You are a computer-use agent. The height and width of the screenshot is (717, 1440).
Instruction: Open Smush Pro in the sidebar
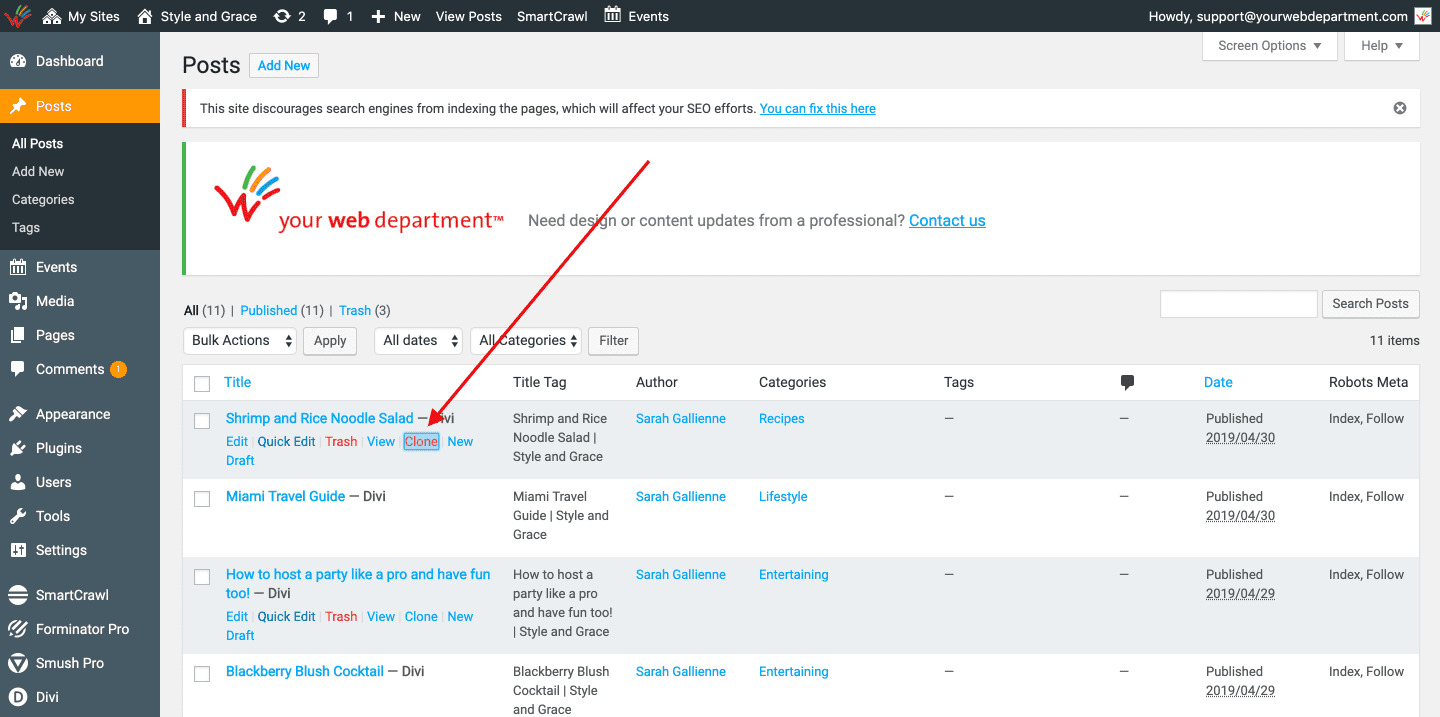pyautogui.click(x=70, y=663)
